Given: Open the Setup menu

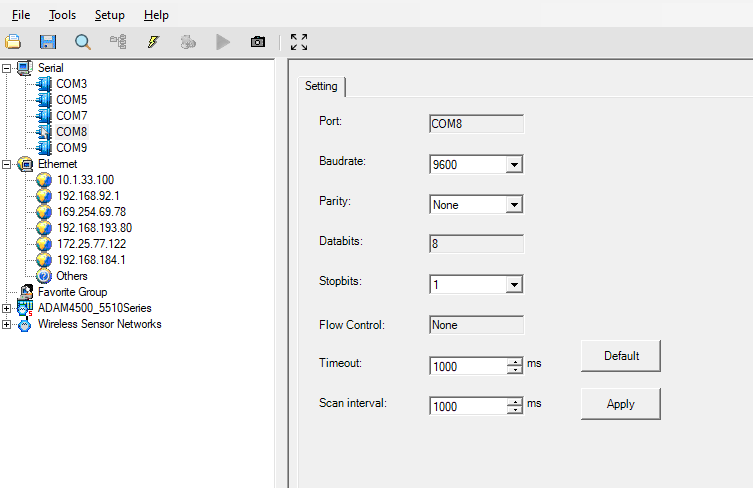Looking at the screenshot, I should tap(109, 15).
